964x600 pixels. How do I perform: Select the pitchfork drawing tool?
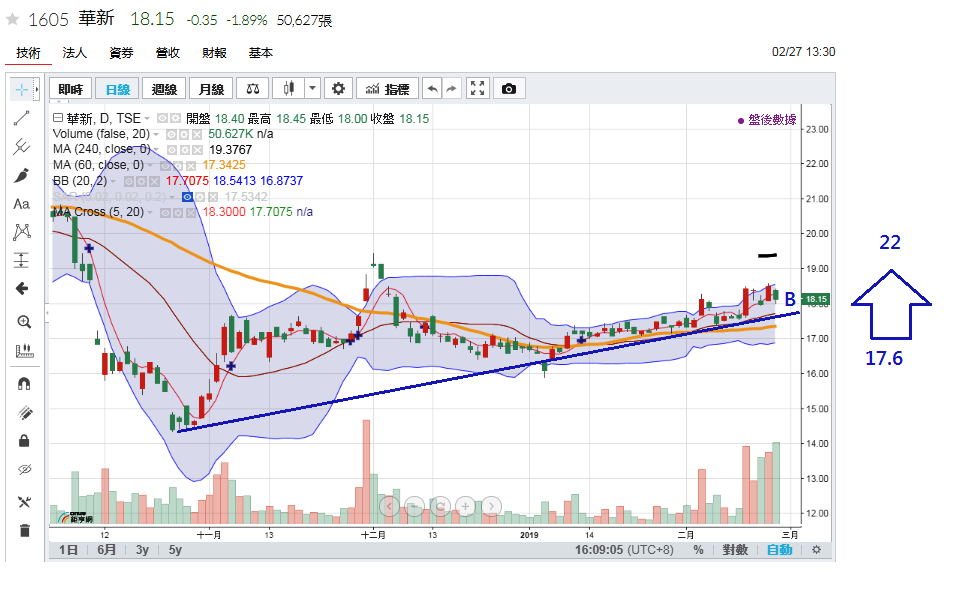[22, 146]
